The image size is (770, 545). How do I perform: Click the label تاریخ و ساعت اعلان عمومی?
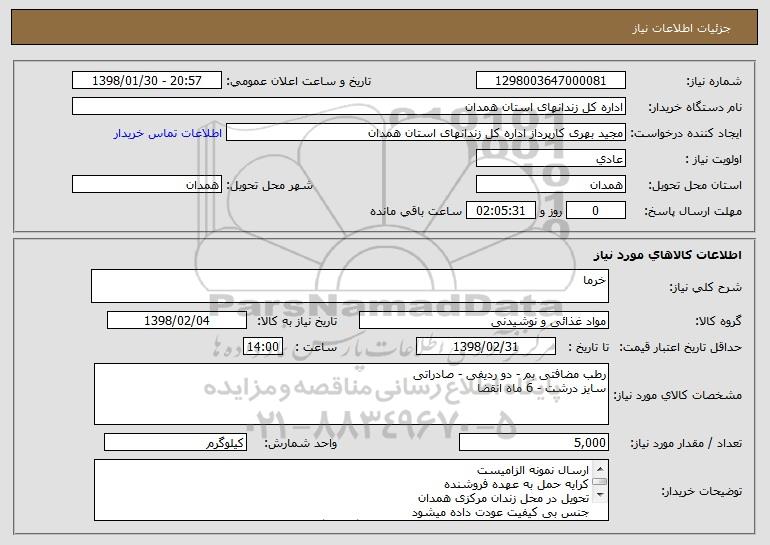coord(299,82)
